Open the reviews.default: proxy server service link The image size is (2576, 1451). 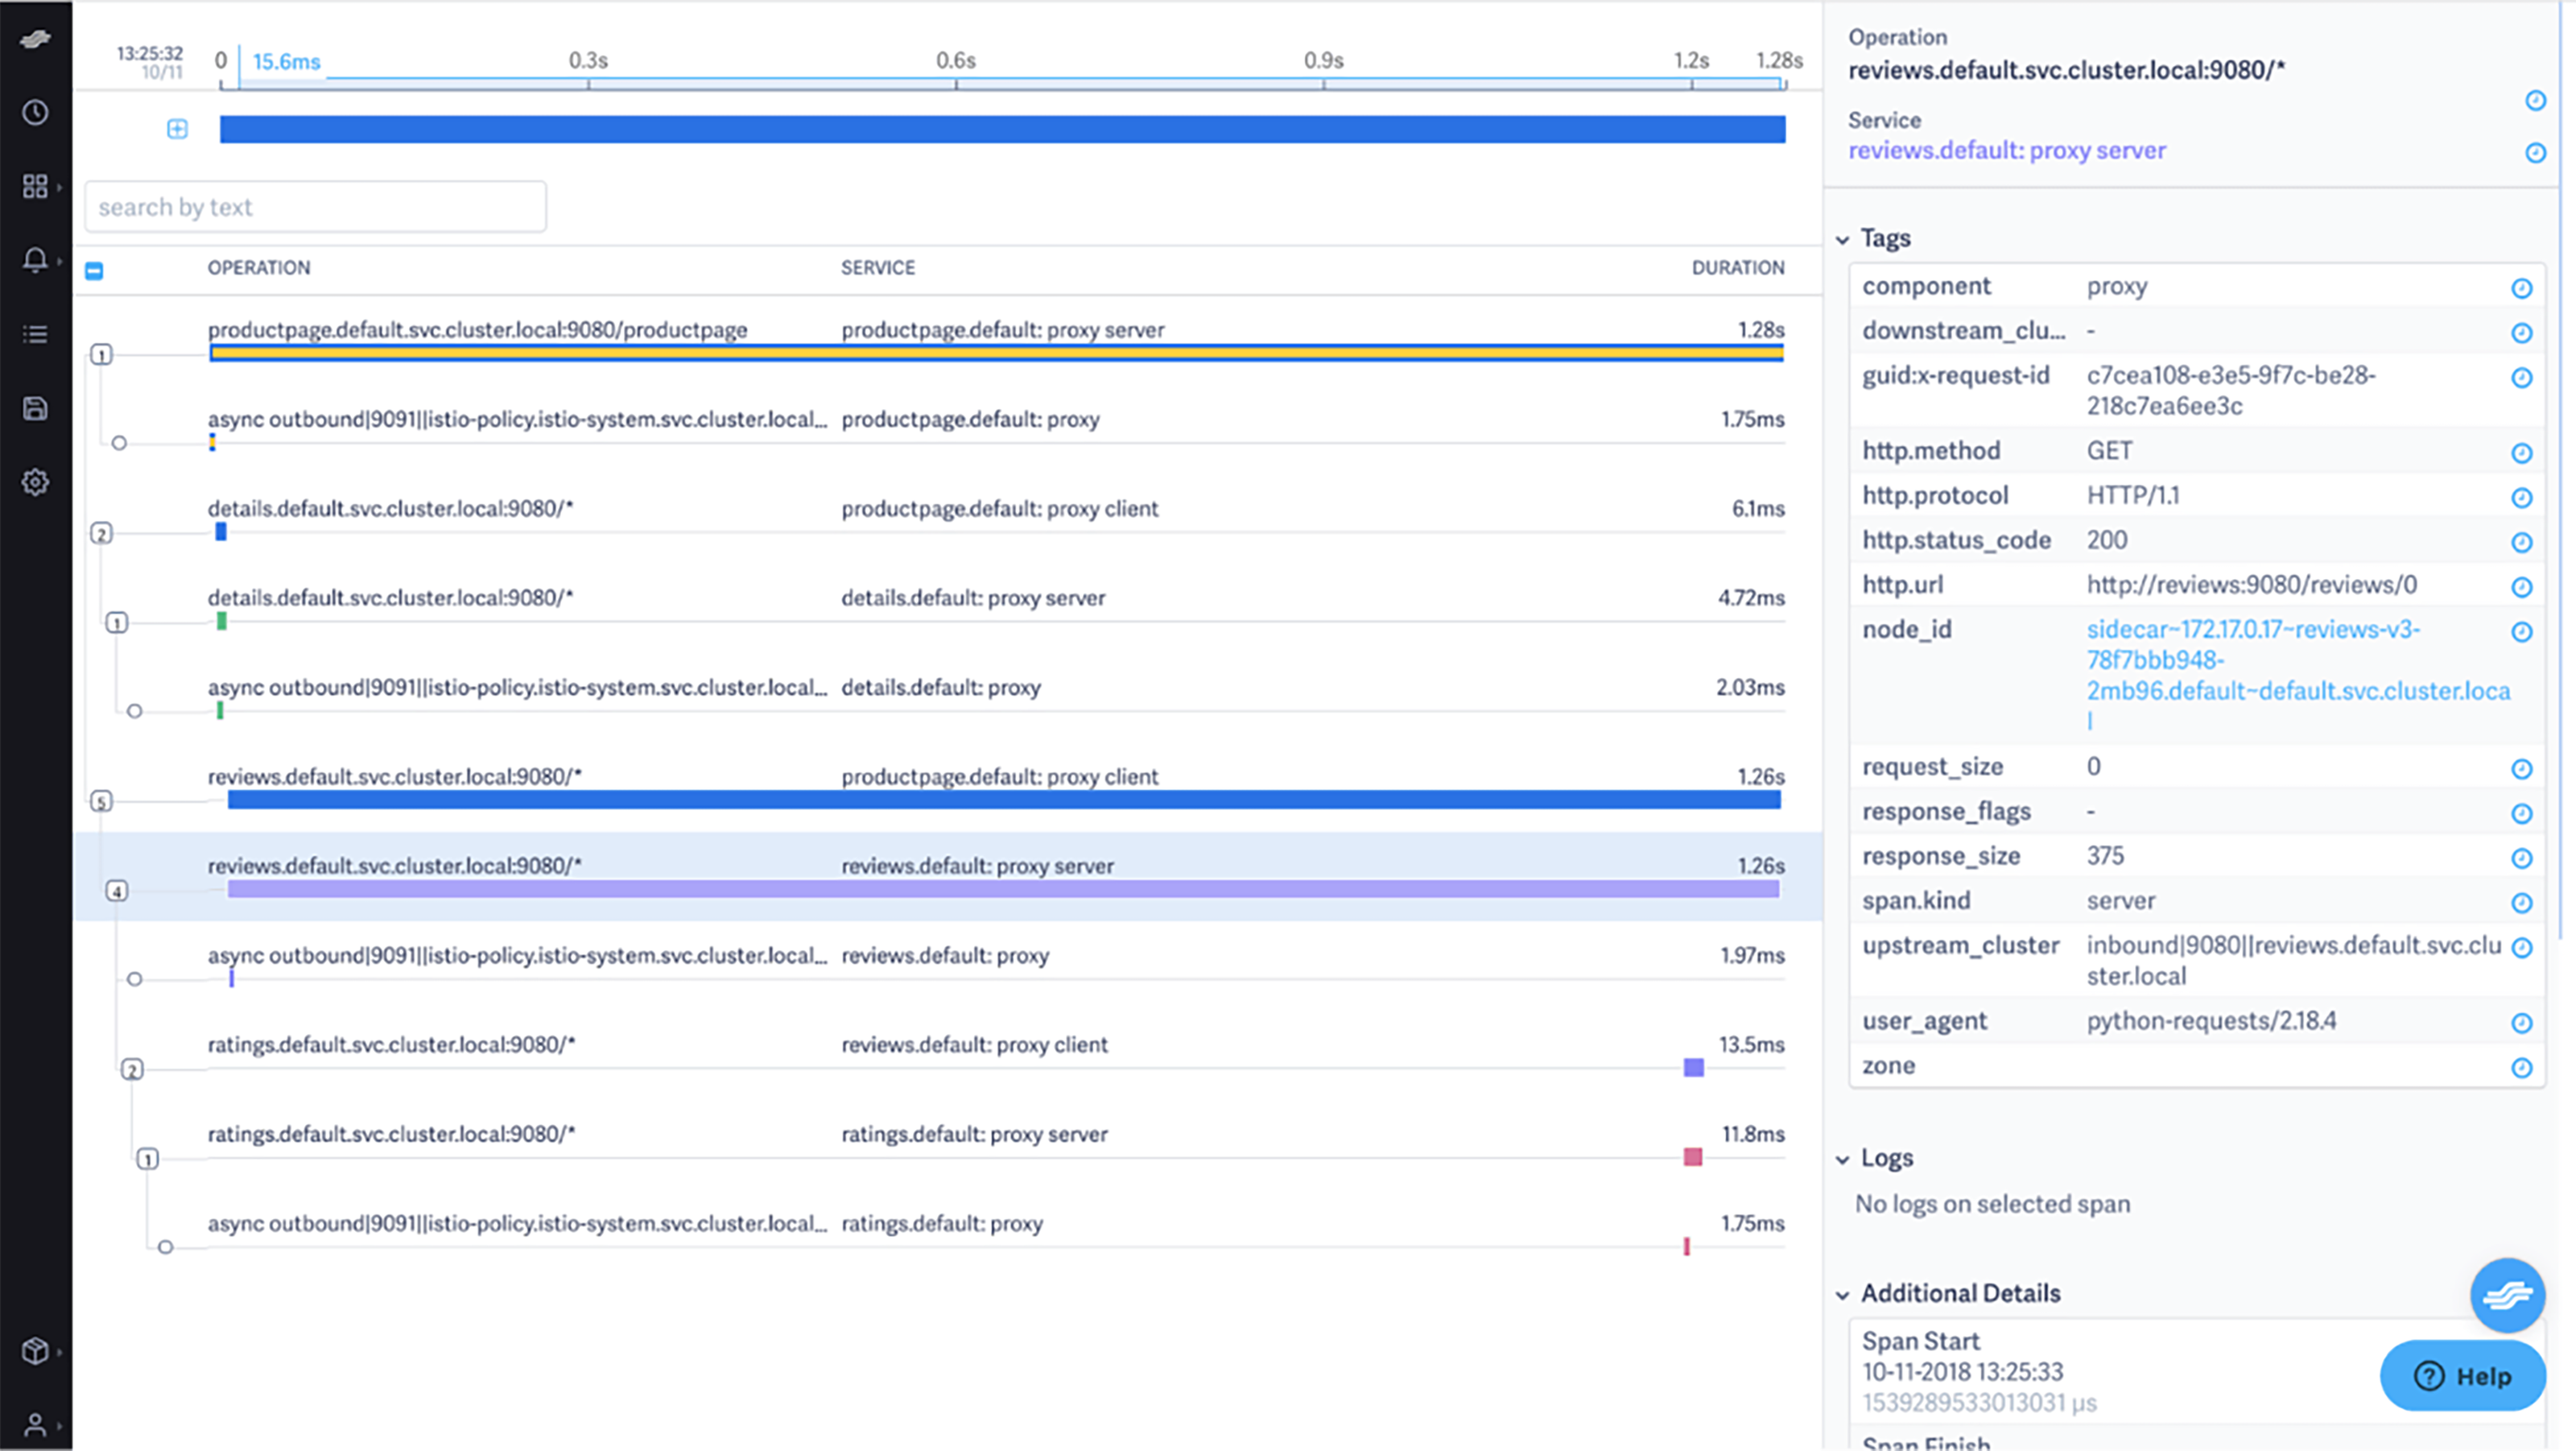pos(2006,151)
